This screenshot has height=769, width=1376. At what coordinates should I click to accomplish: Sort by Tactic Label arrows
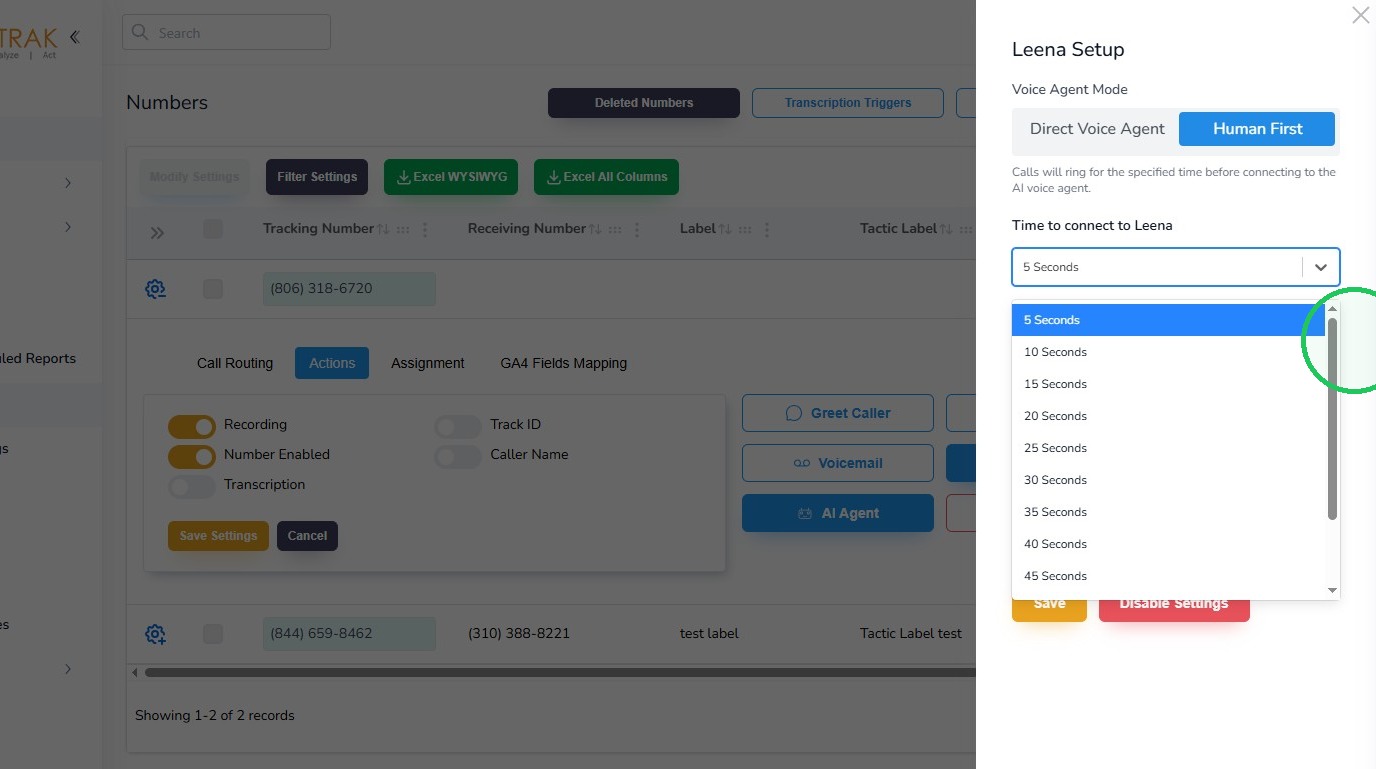click(x=947, y=229)
